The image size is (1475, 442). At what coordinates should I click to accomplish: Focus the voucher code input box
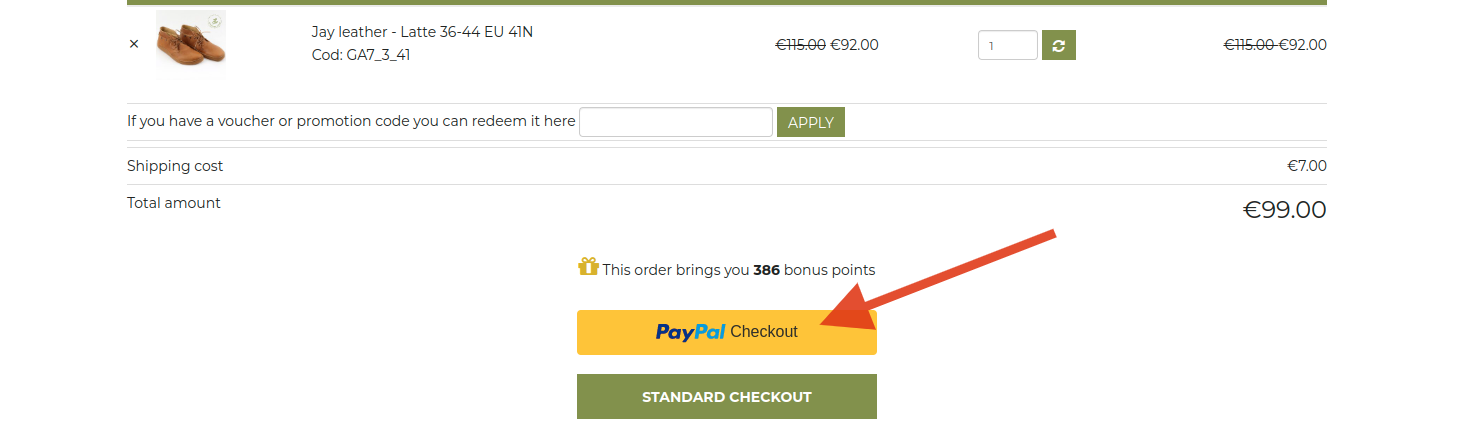(676, 122)
